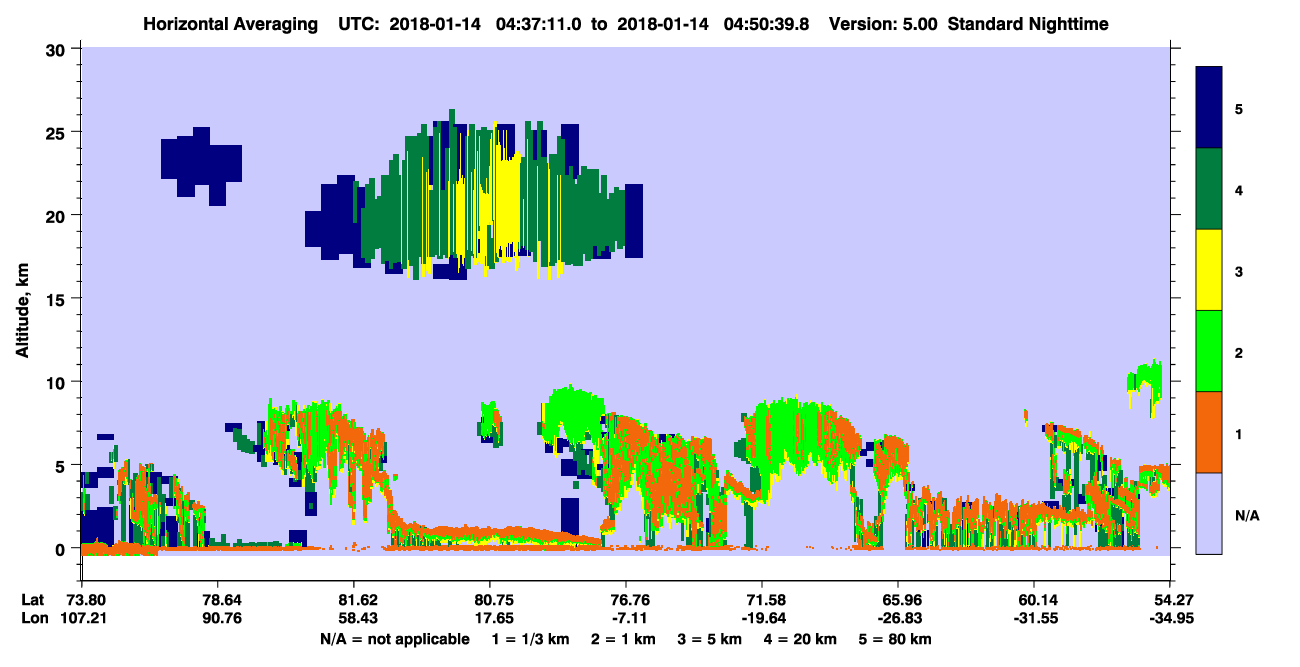Click the isolated dark blue blob near 23 km
The width and height of the screenshot is (1300, 667).
(201, 165)
